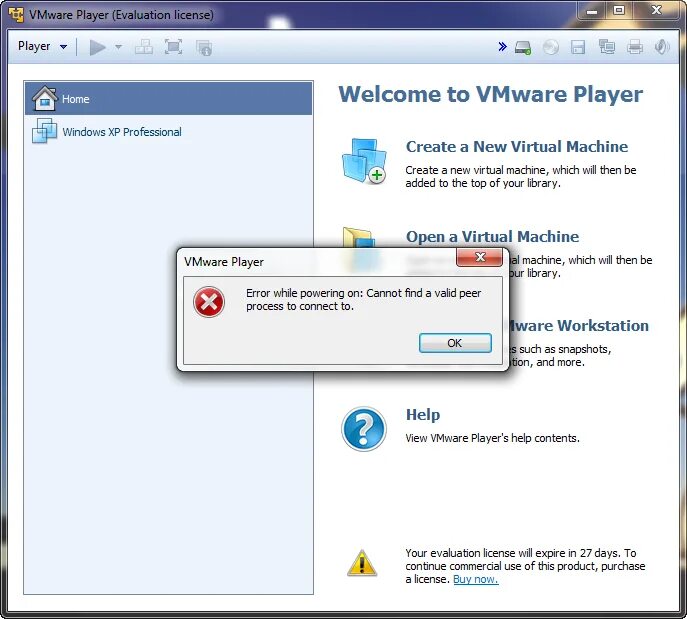The width and height of the screenshot is (687, 619).
Task: Select Windows XP Professional virtual machine
Action: click(169, 132)
